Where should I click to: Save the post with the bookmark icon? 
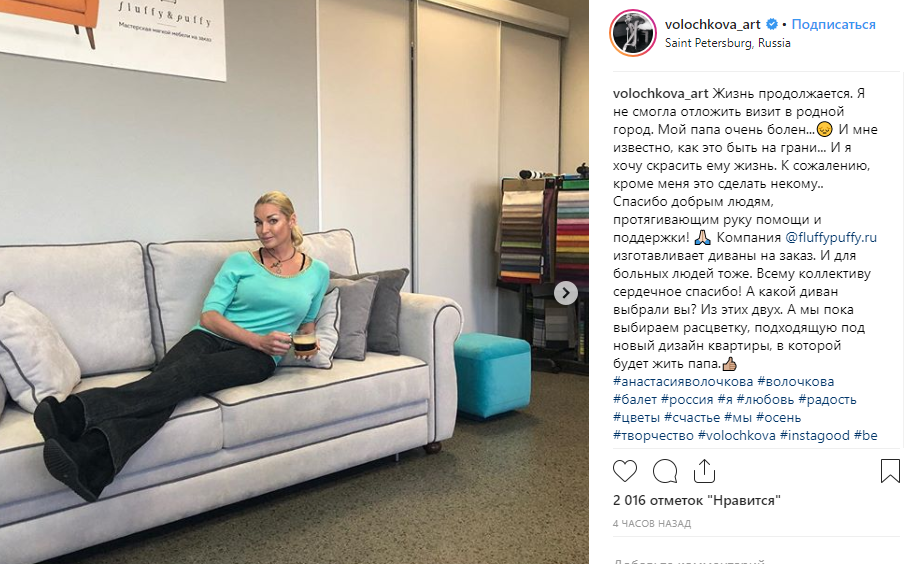(890, 471)
